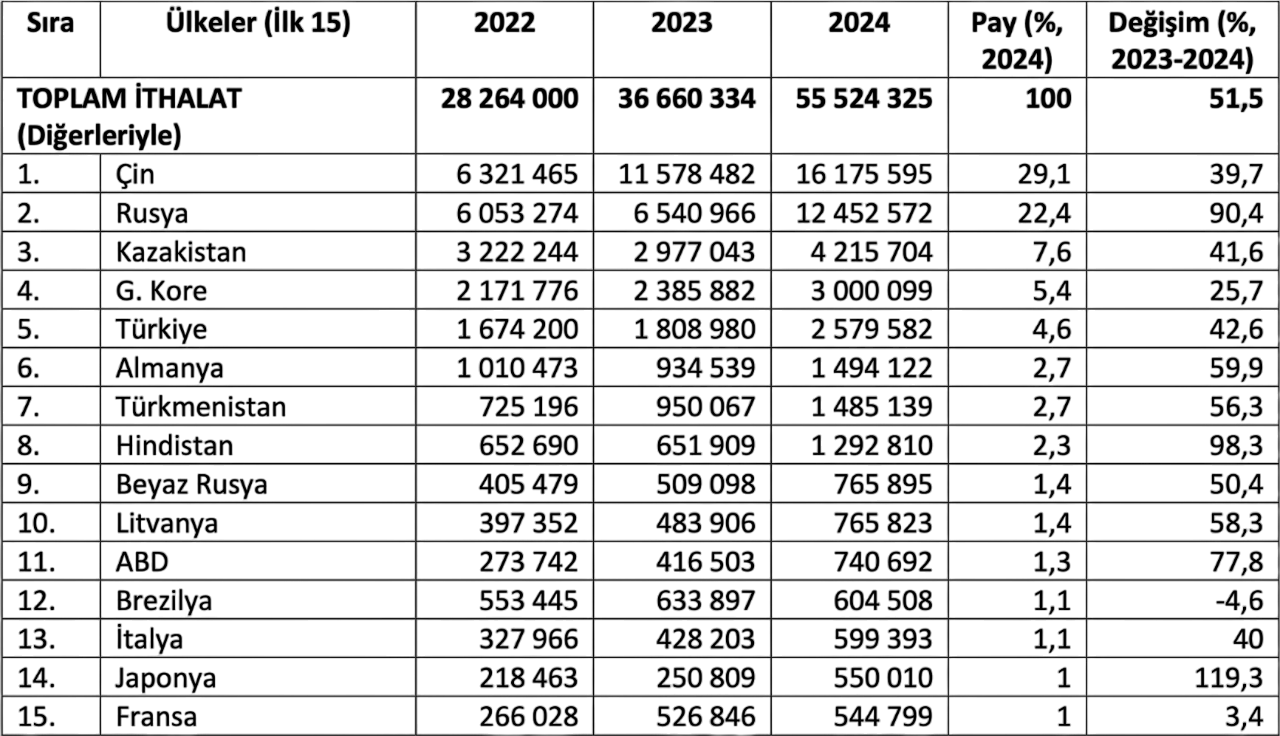Viewport: 1280px width, 736px height.
Task: Click the 'Kazakistan' country name
Action: [181, 252]
